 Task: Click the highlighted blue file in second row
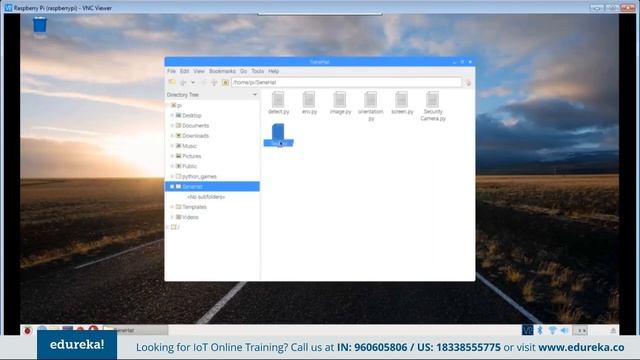click(278, 135)
